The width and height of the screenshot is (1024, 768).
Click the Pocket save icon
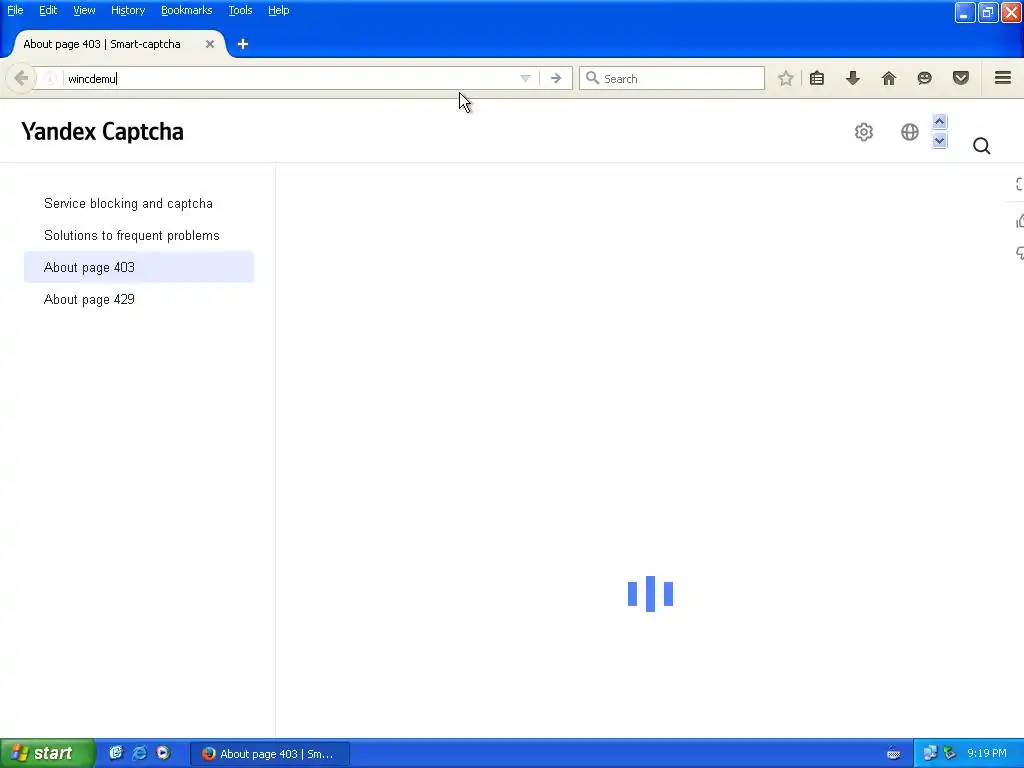tap(961, 78)
